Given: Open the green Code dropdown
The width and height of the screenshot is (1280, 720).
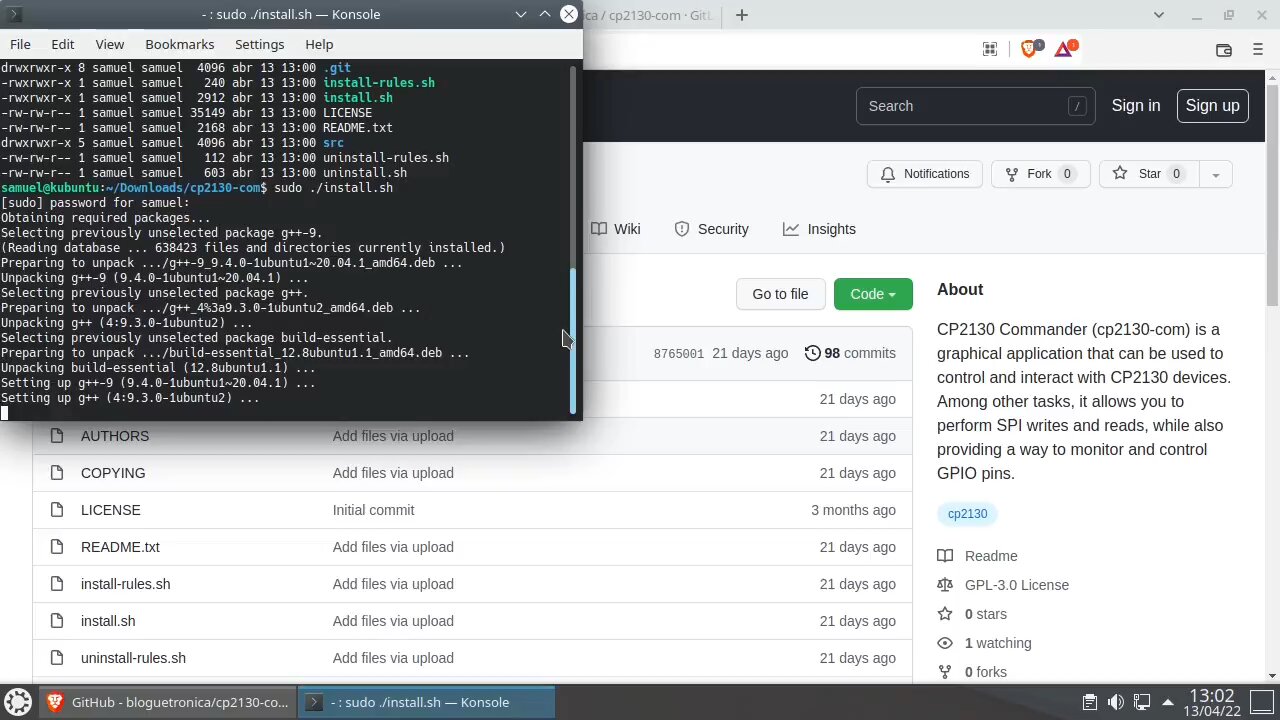Looking at the screenshot, I should pyautogui.click(x=873, y=294).
